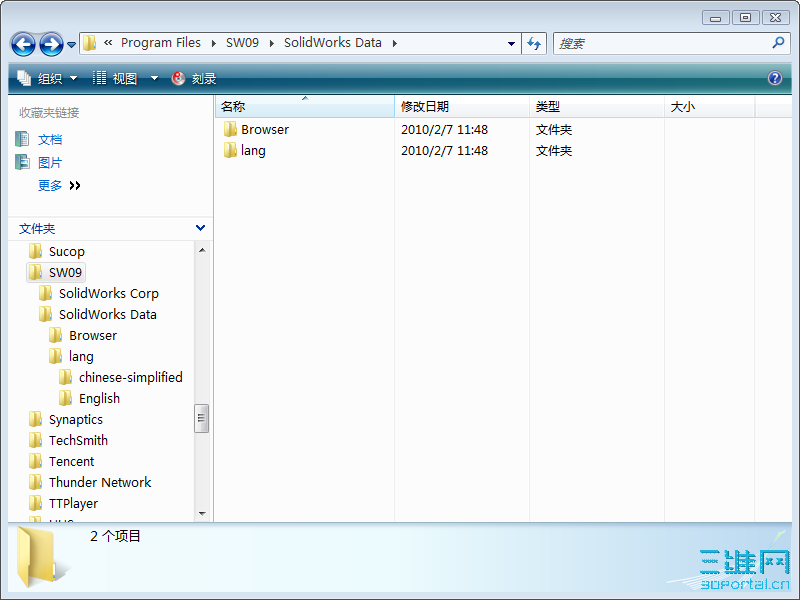Open the 视图 dropdown arrow

(x=154, y=79)
